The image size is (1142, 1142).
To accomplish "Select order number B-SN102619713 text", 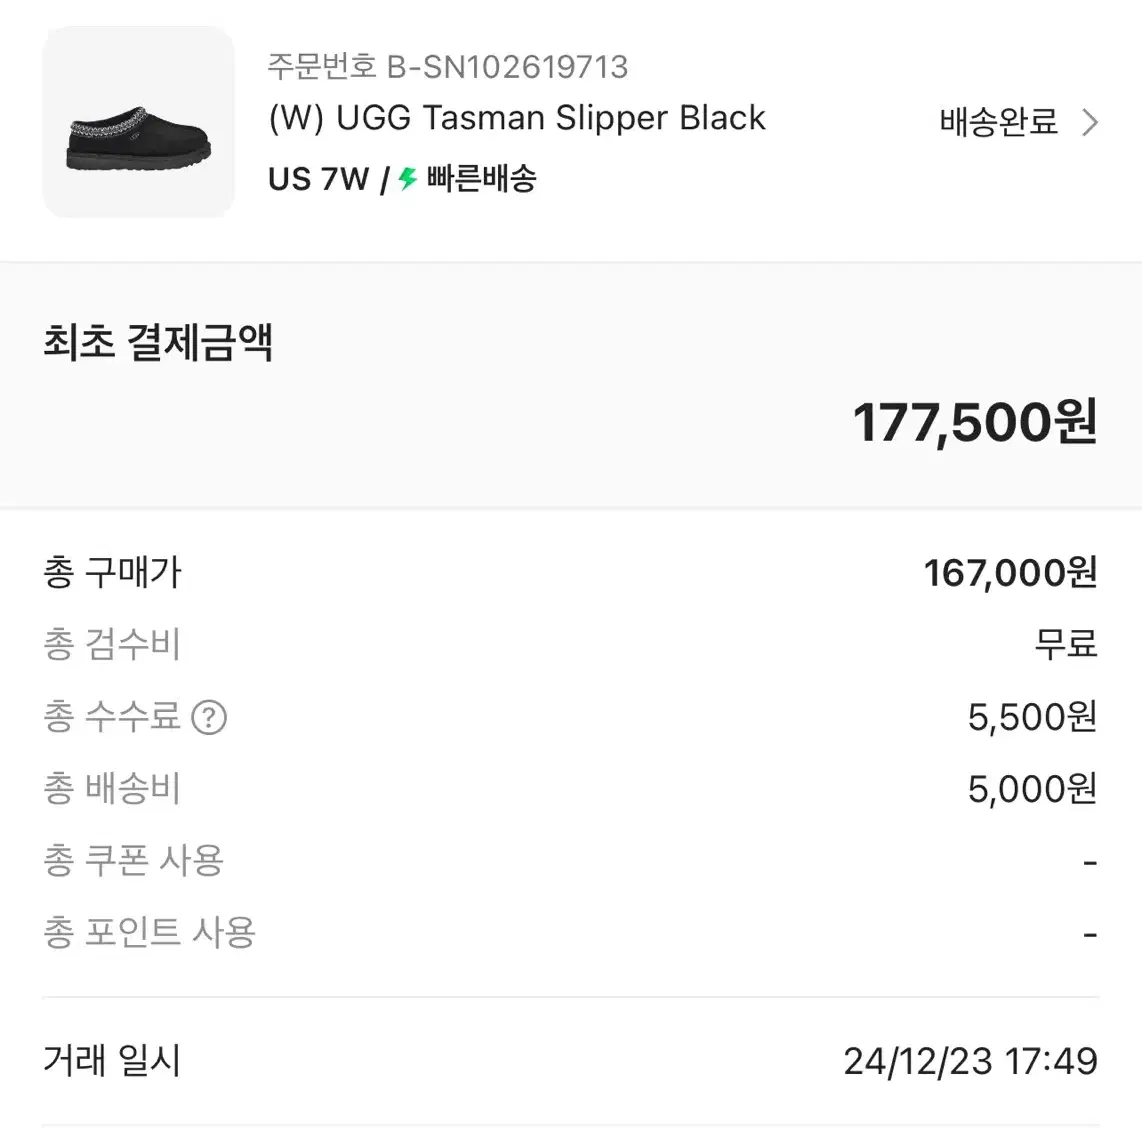I will tap(448, 67).
